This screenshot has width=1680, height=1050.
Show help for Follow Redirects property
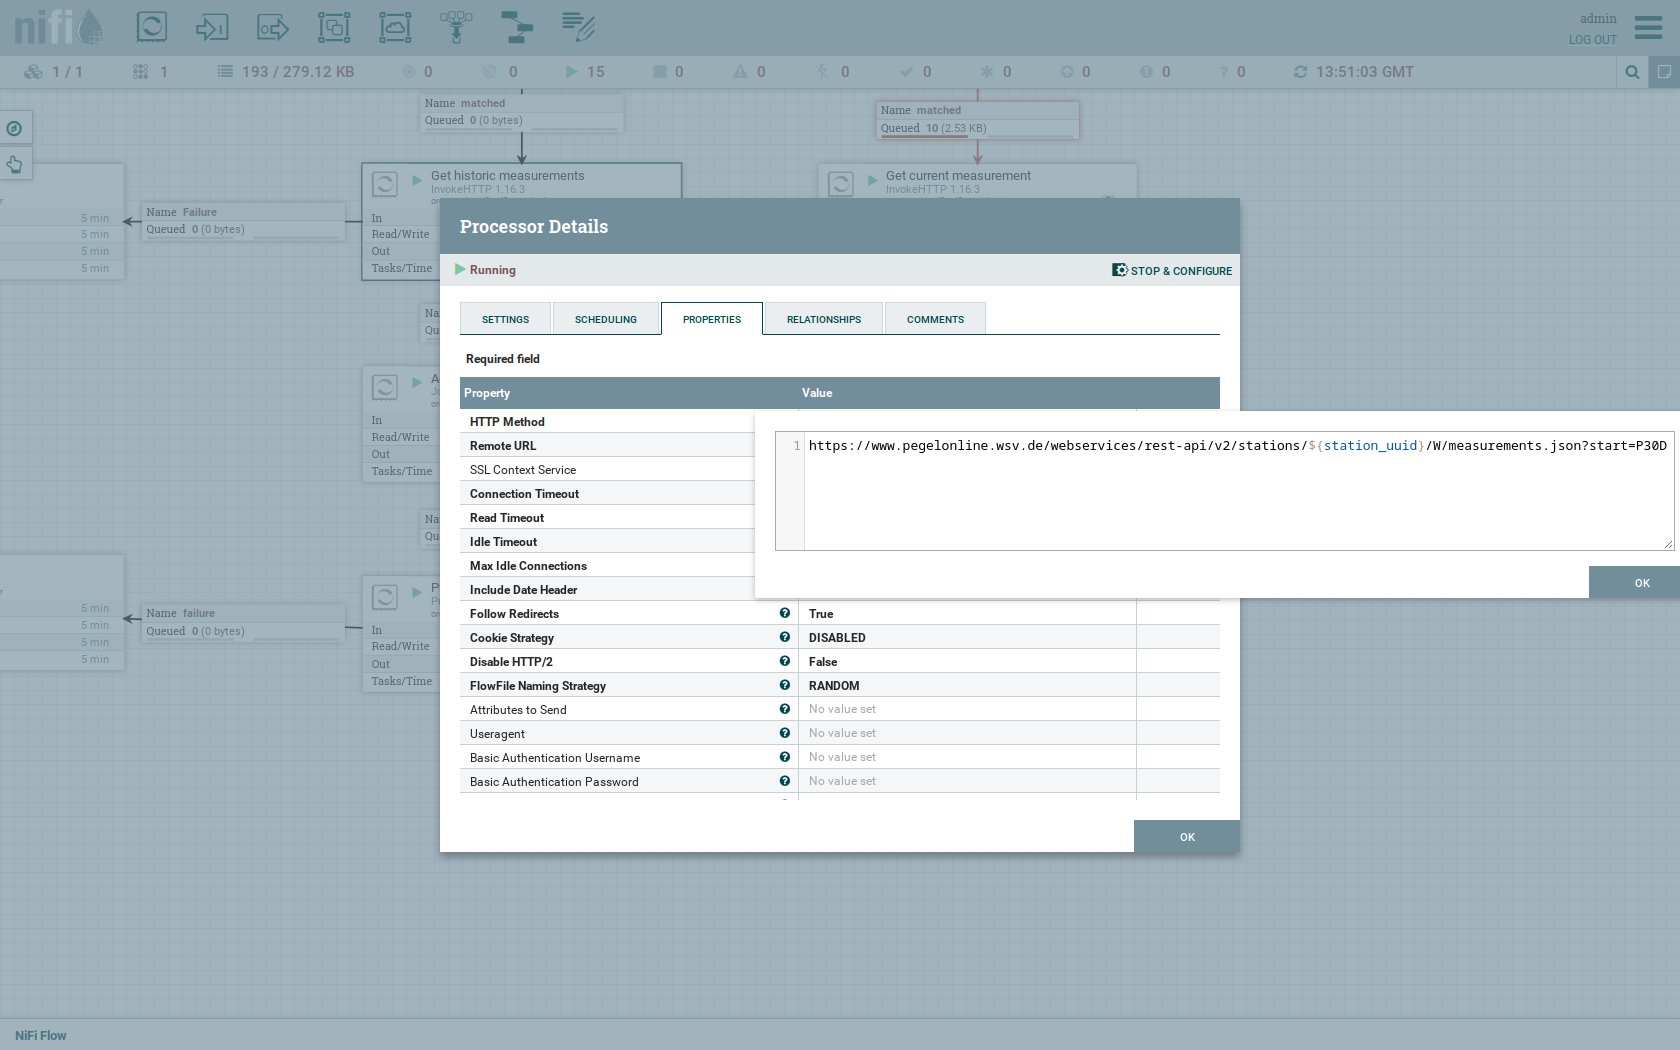tap(785, 613)
